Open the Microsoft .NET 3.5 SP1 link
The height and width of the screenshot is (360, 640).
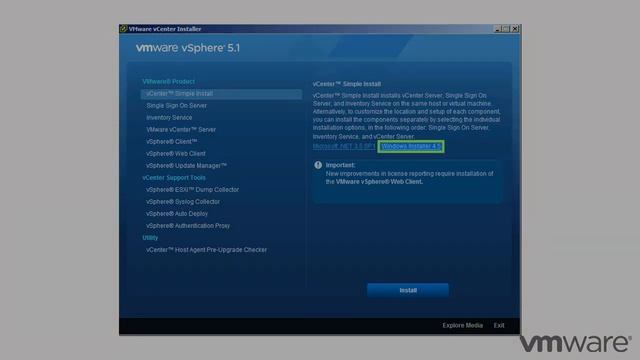(344, 146)
